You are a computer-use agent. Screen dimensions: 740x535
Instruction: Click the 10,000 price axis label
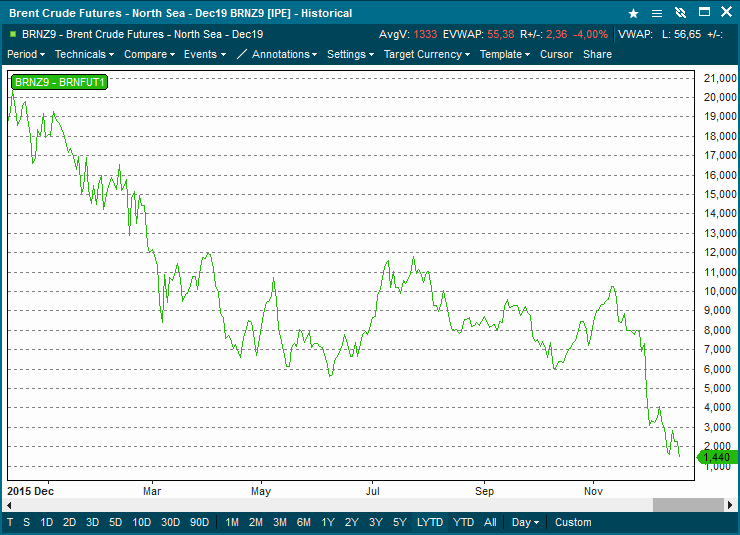coord(720,291)
